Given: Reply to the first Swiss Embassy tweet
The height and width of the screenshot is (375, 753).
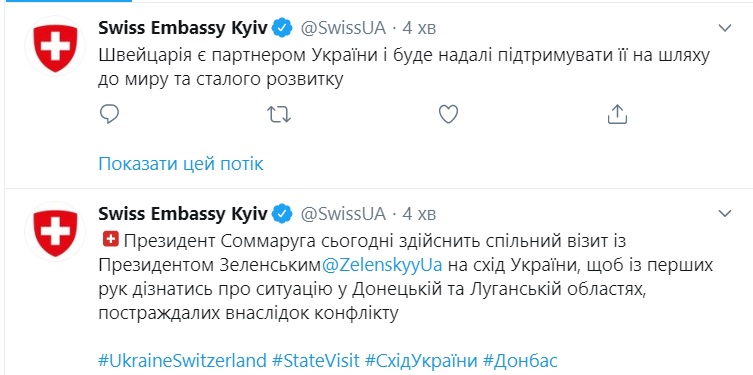Looking at the screenshot, I should [x=109, y=114].
